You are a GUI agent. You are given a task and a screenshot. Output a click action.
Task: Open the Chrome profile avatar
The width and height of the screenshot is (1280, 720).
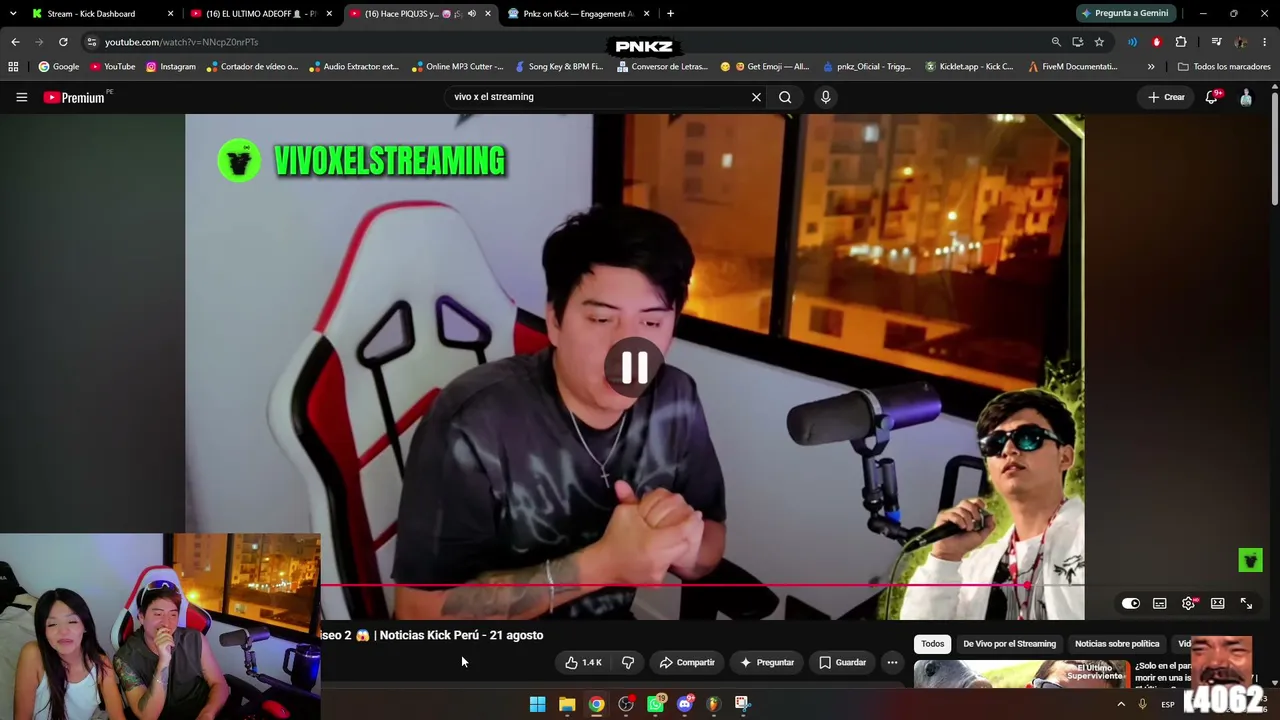tap(1241, 42)
